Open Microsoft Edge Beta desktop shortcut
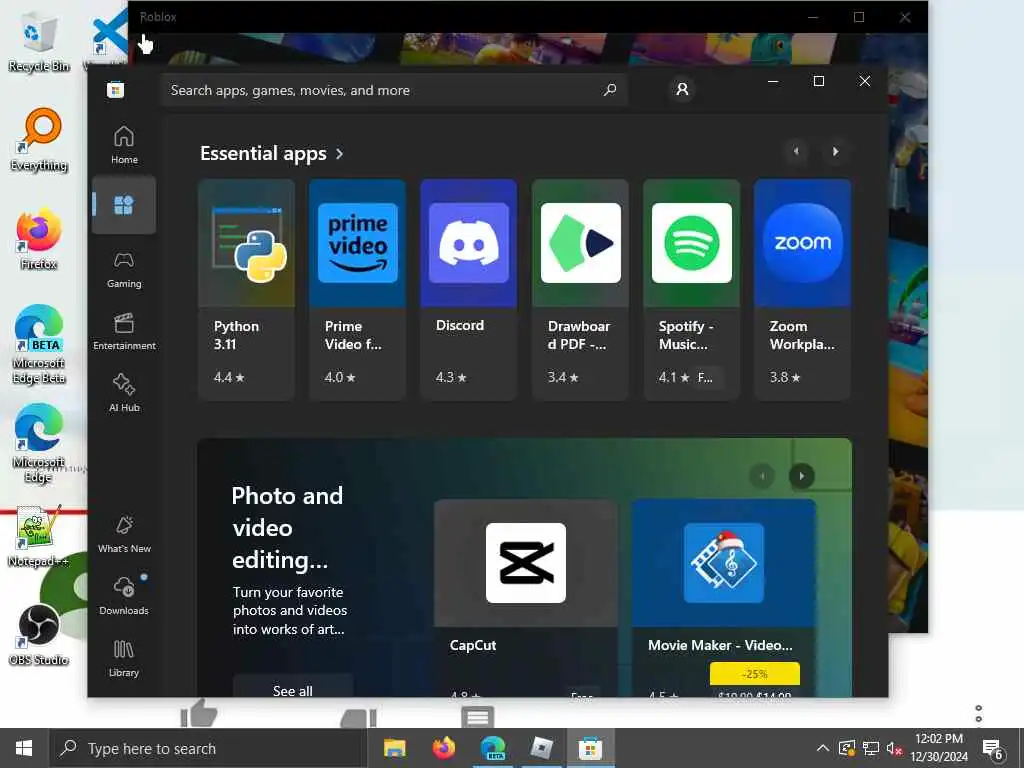The width and height of the screenshot is (1024, 768). click(x=39, y=345)
